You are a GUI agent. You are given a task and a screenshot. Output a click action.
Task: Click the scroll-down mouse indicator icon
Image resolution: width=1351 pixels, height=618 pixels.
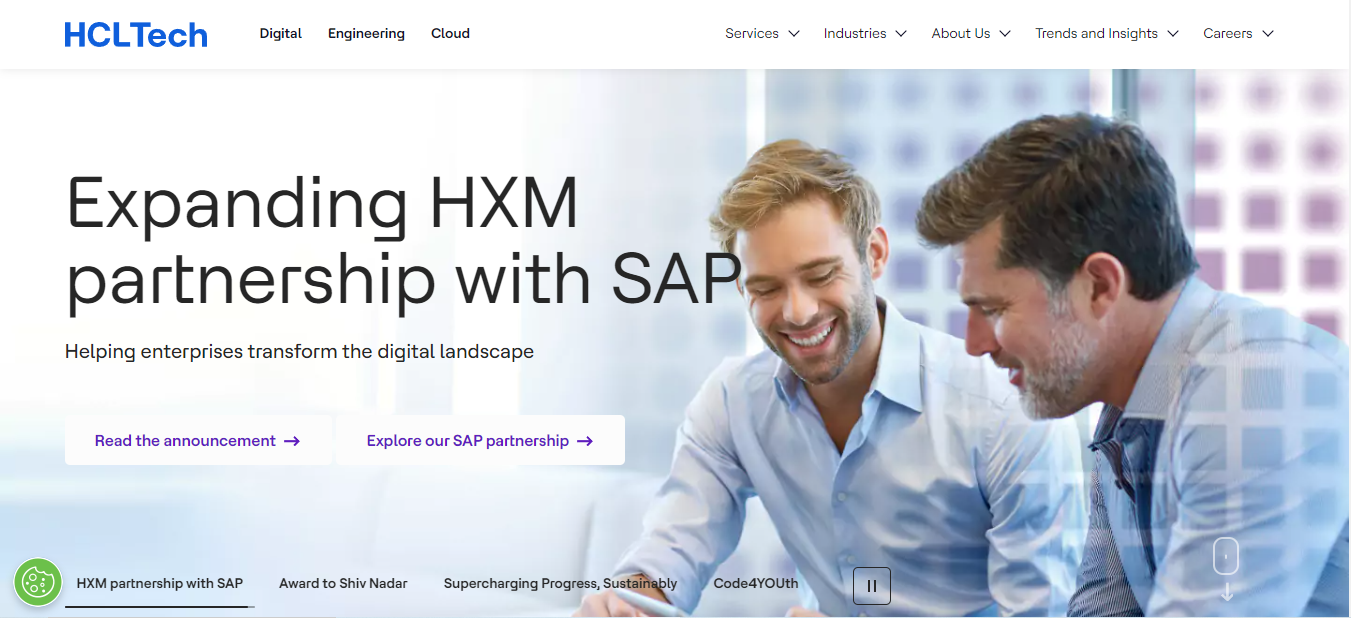click(x=1227, y=556)
